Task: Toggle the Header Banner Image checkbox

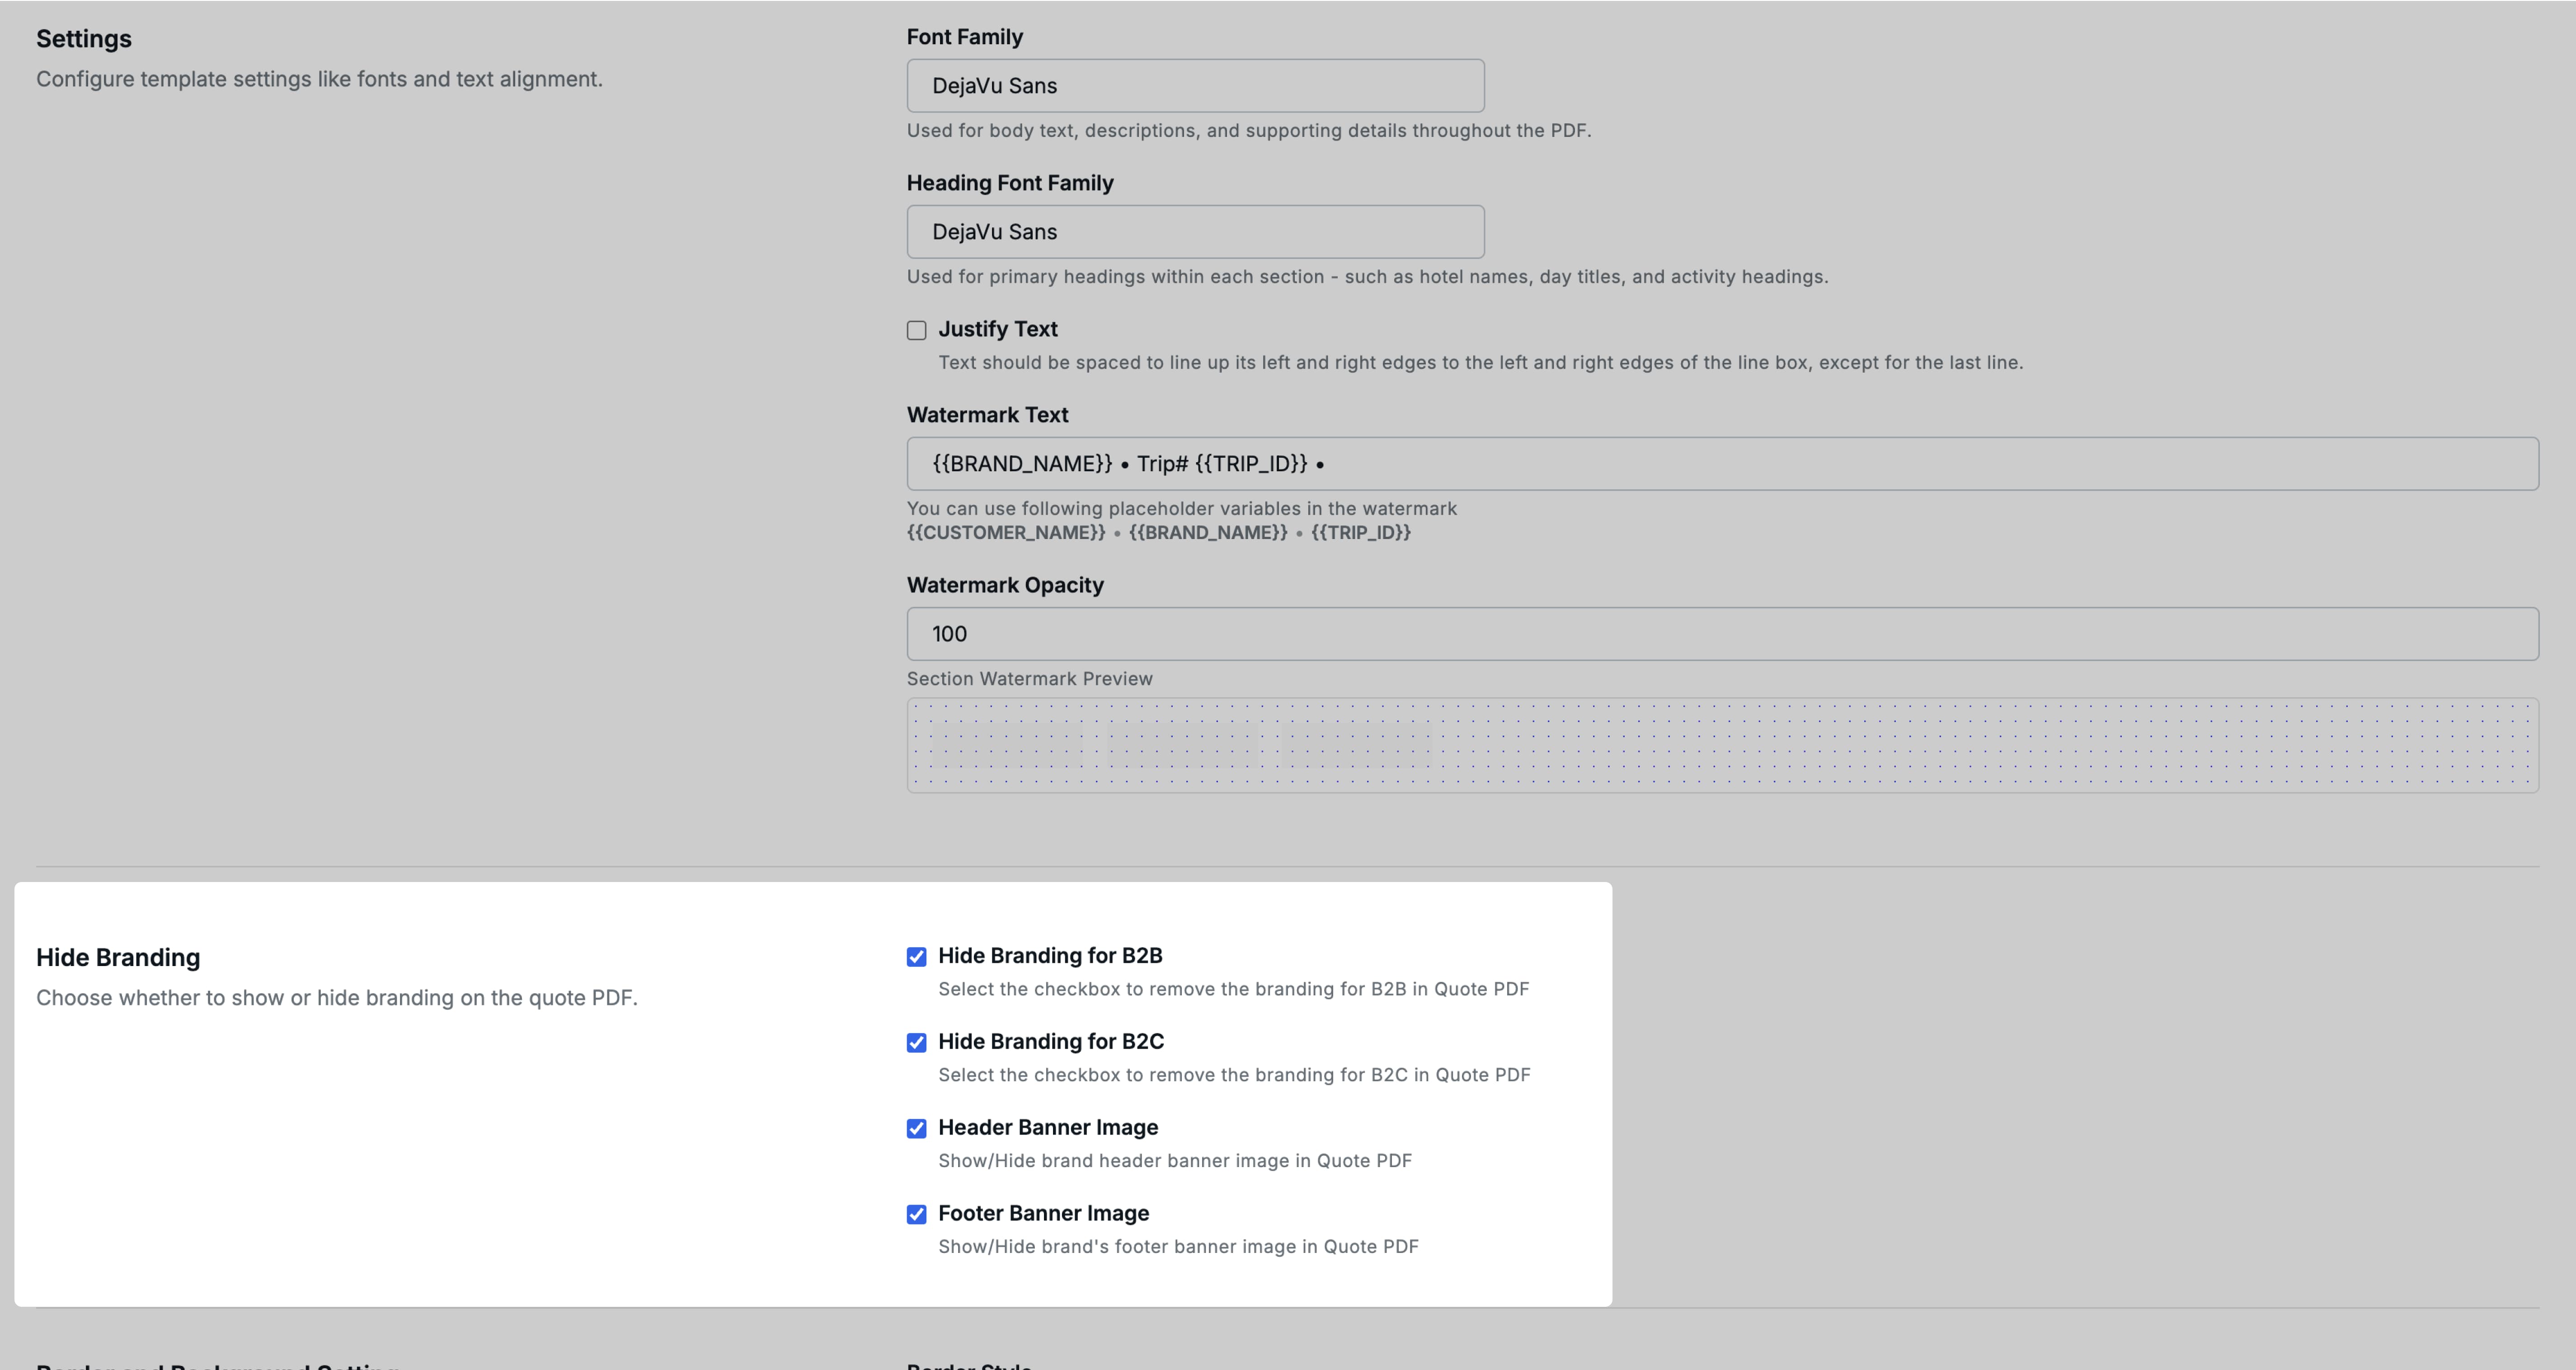Action: pyautogui.click(x=916, y=1129)
